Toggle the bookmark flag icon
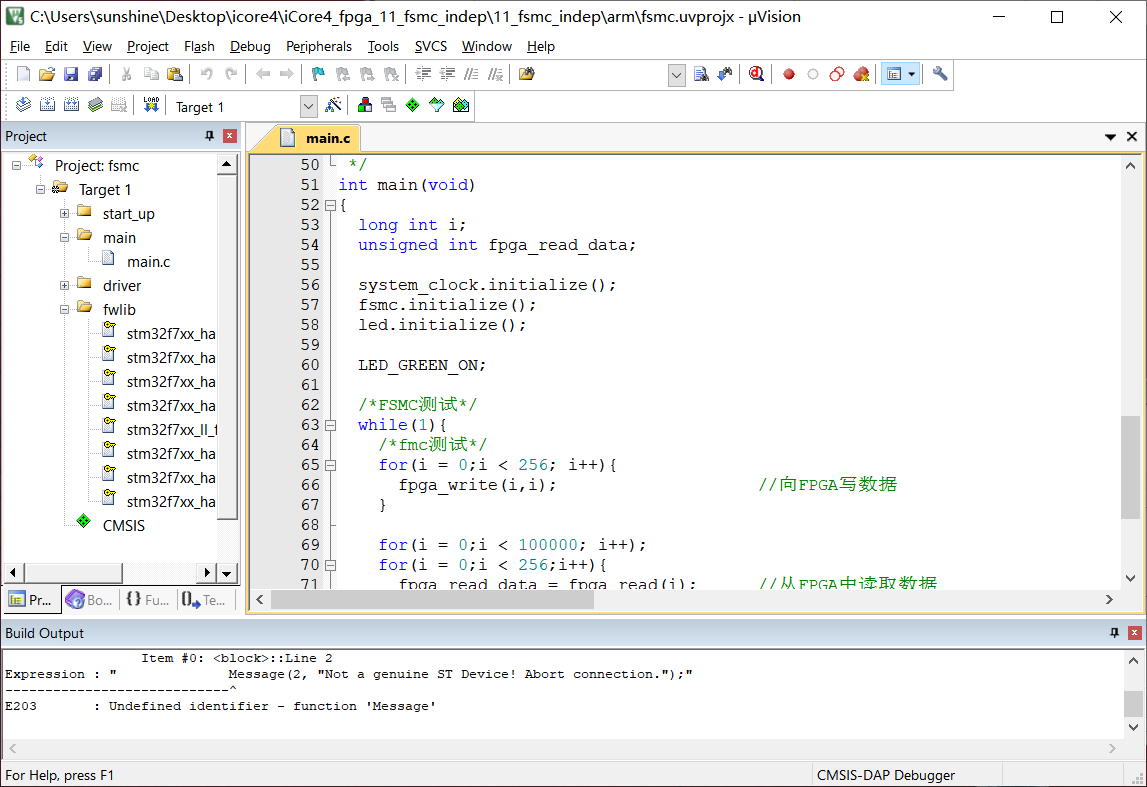The width and height of the screenshot is (1147, 787). click(x=318, y=74)
